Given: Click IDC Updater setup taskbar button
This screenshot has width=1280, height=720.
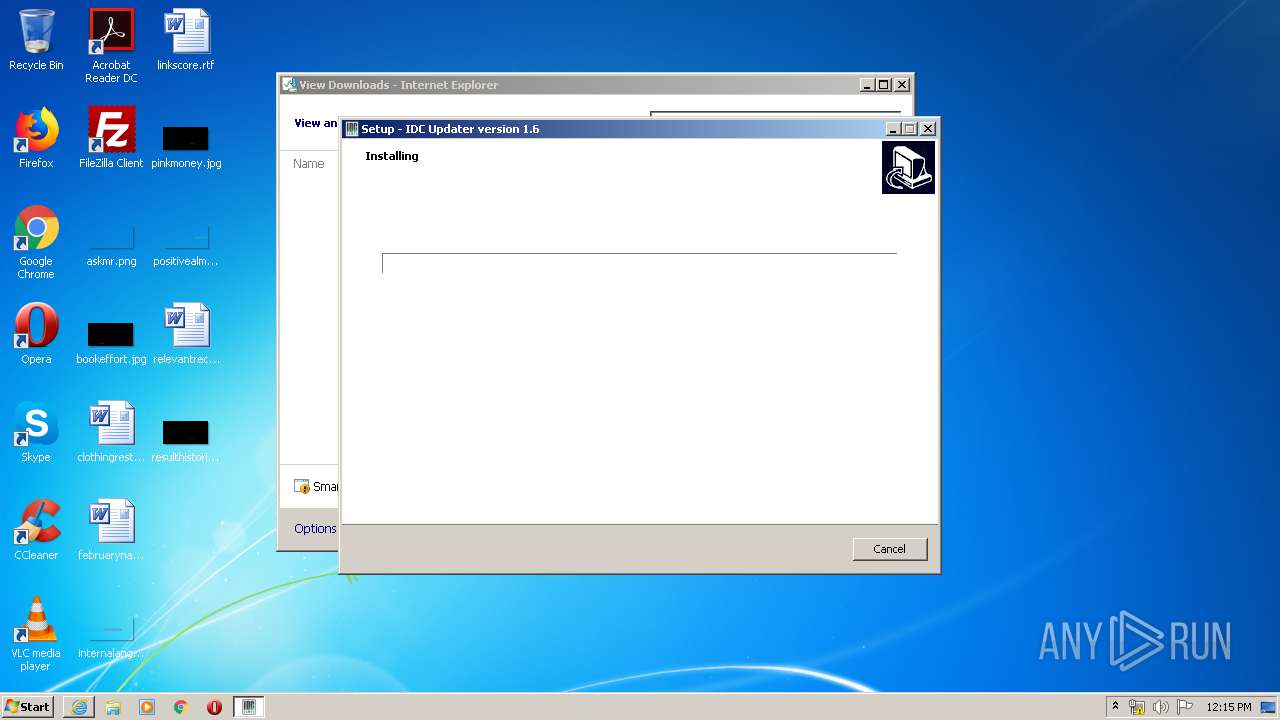Looking at the screenshot, I should pos(249,707).
